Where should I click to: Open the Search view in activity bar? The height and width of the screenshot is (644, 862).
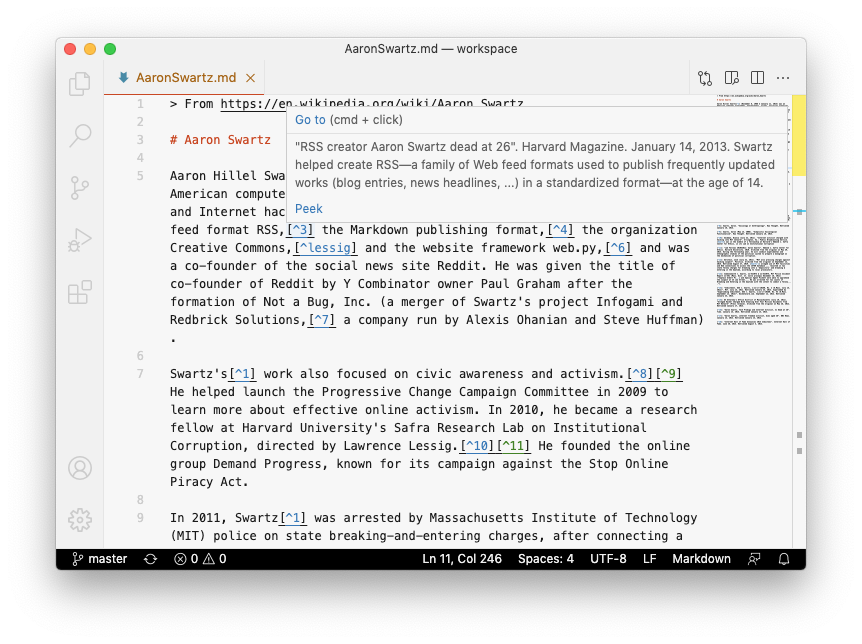click(80, 135)
